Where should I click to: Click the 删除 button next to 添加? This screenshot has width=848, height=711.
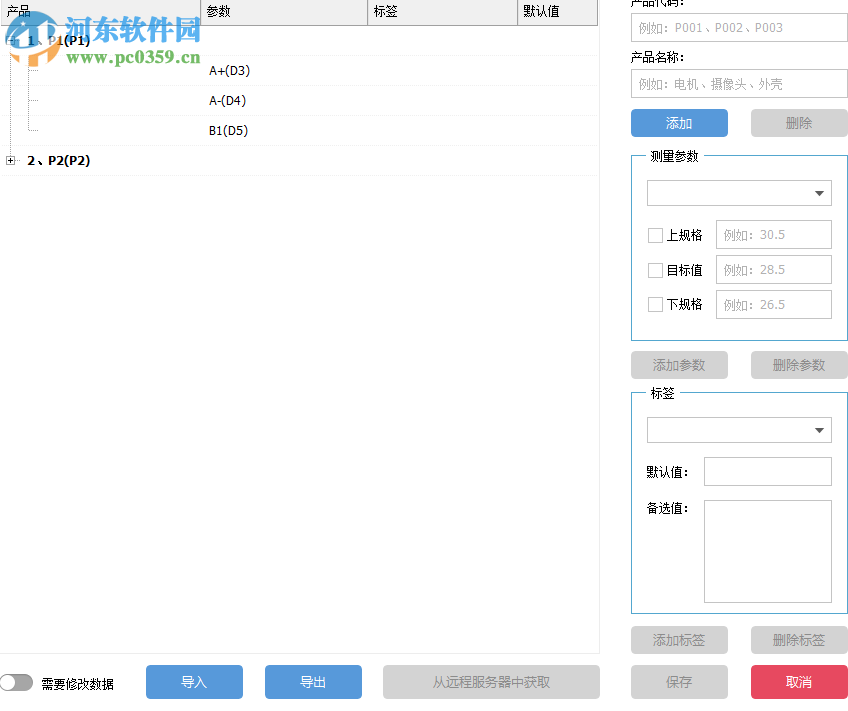tap(799, 122)
